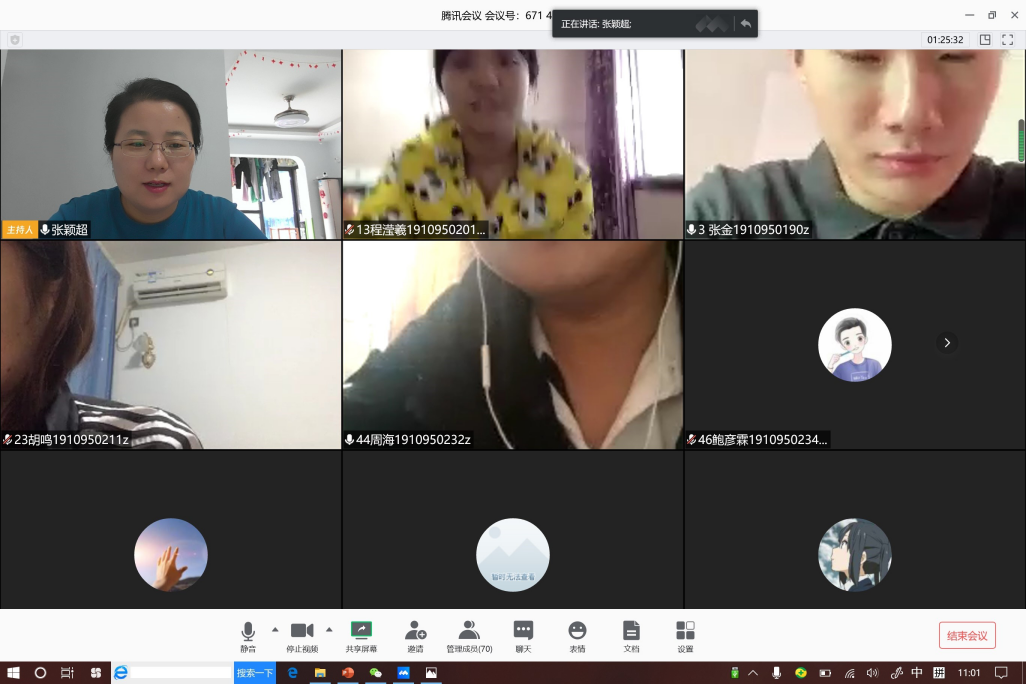The image size is (1026, 684).
Task: Open WeChat from the Windows taskbar
Action: pyautogui.click(x=376, y=673)
